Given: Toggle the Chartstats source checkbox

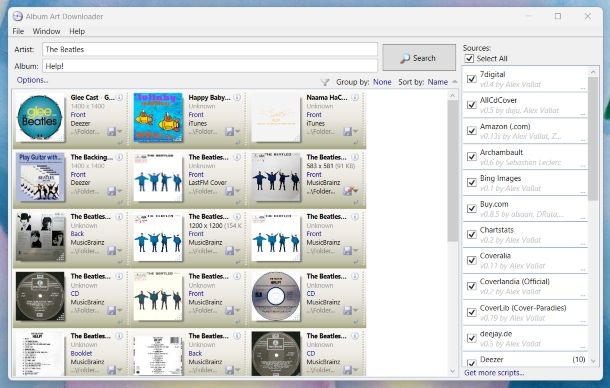Looking at the screenshot, I should click(x=472, y=234).
